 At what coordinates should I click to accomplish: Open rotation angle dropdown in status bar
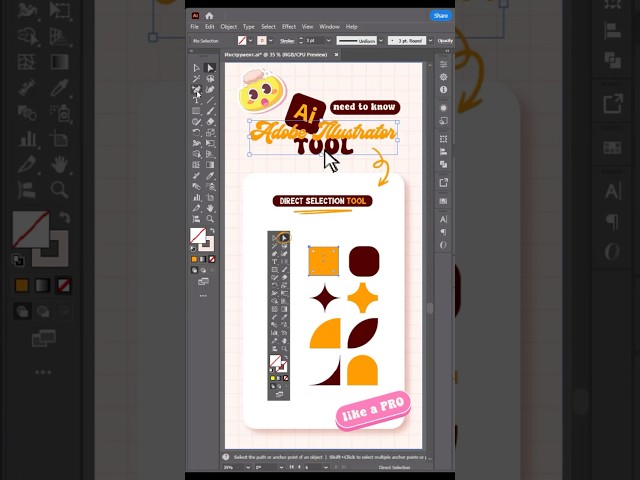pos(282,467)
